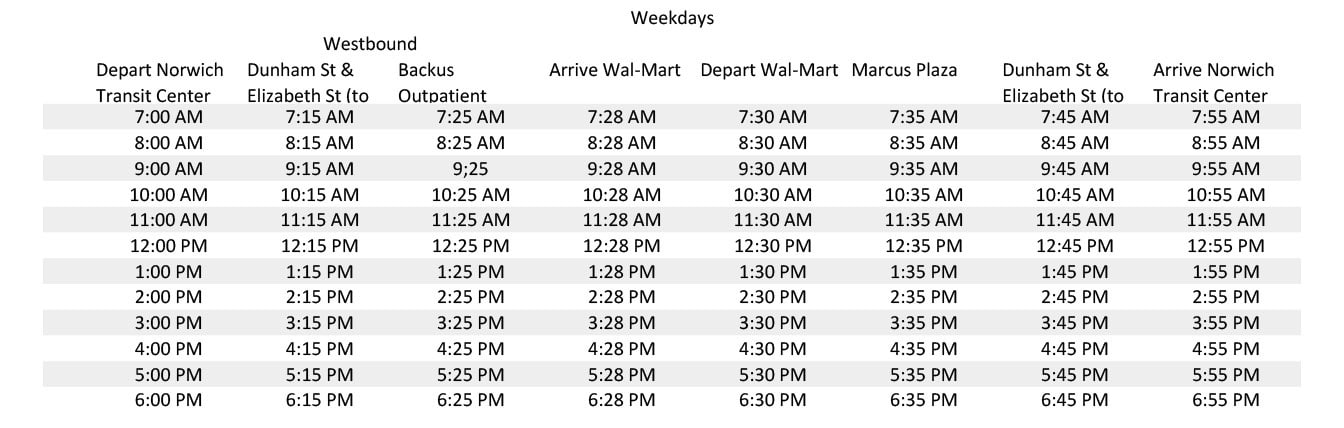Select the 9;25 Backus Outpatient entry
Image resolution: width=1344 pixels, height=428 pixels.
470,169
